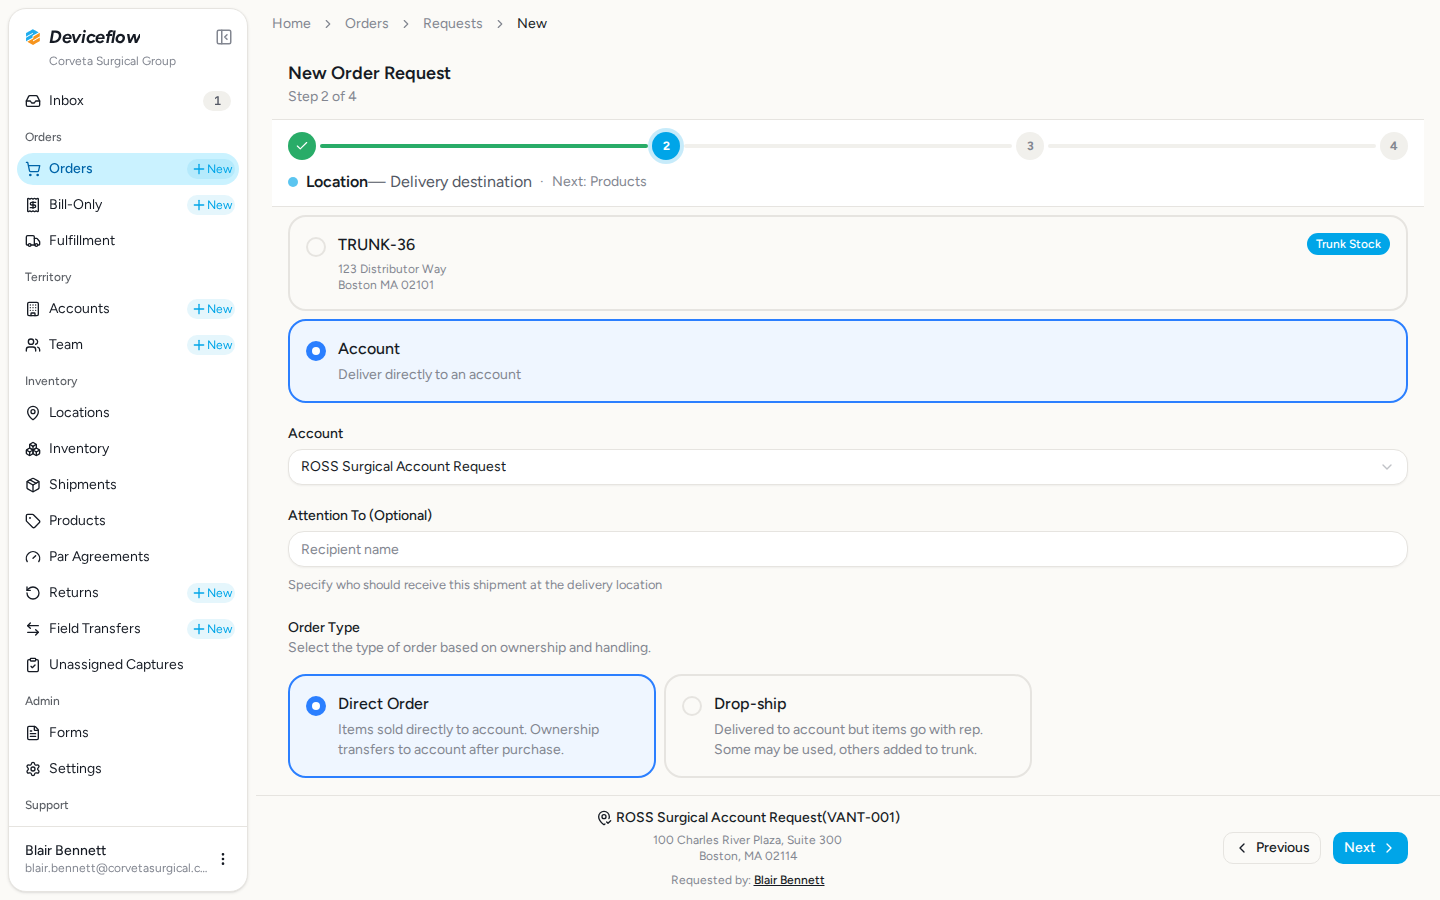Click the Fulfillment truck icon

point(33,241)
